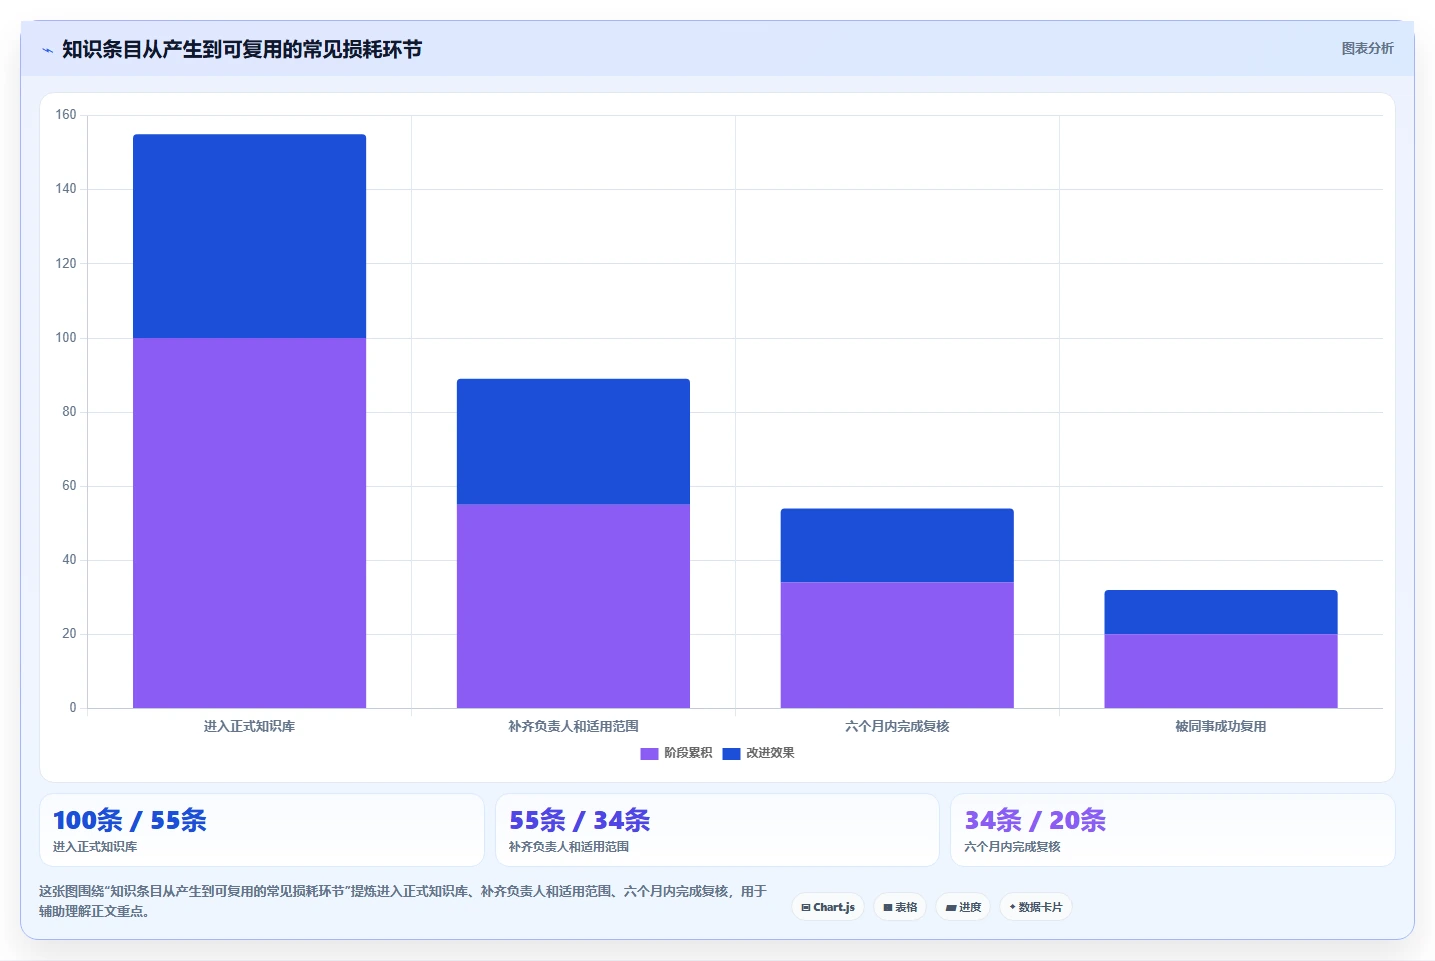Click the x-axis label 六个月内完成复核
This screenshot has height=961, width=1435.
click(x=897, y=726)
